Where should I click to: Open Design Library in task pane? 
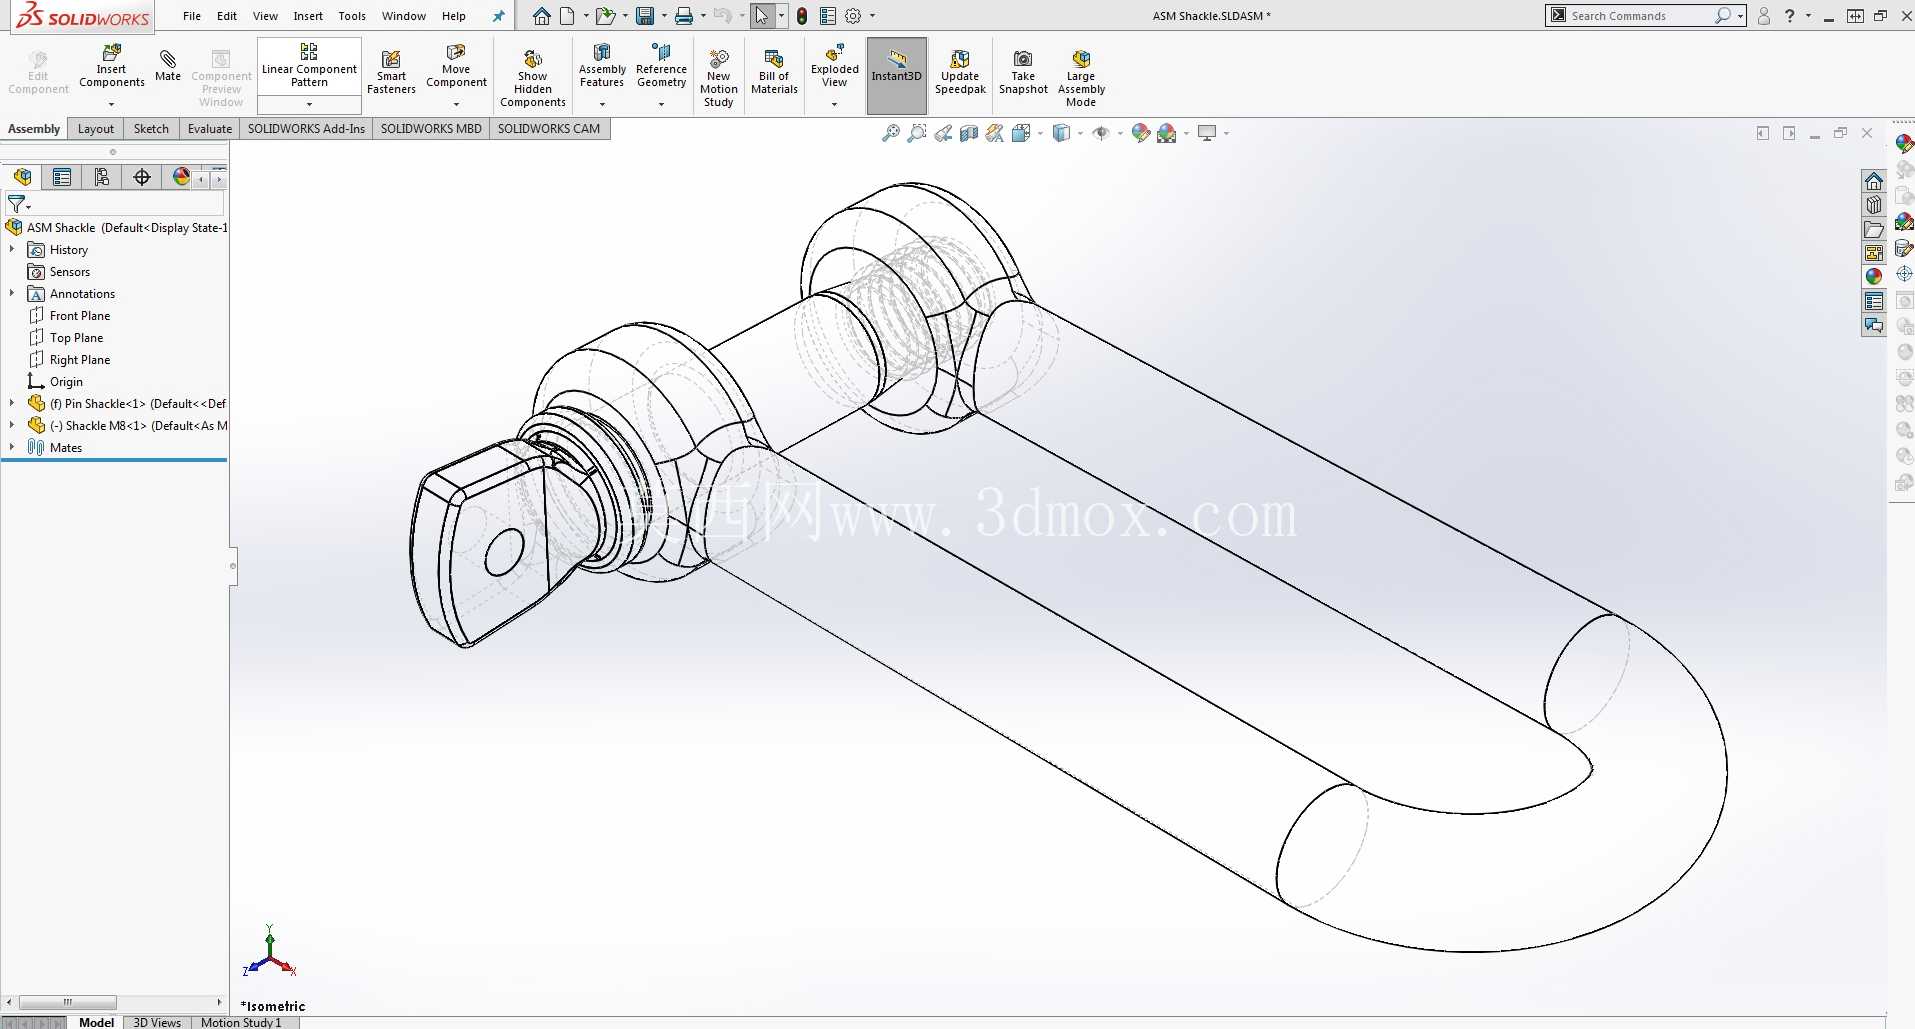1874,205
